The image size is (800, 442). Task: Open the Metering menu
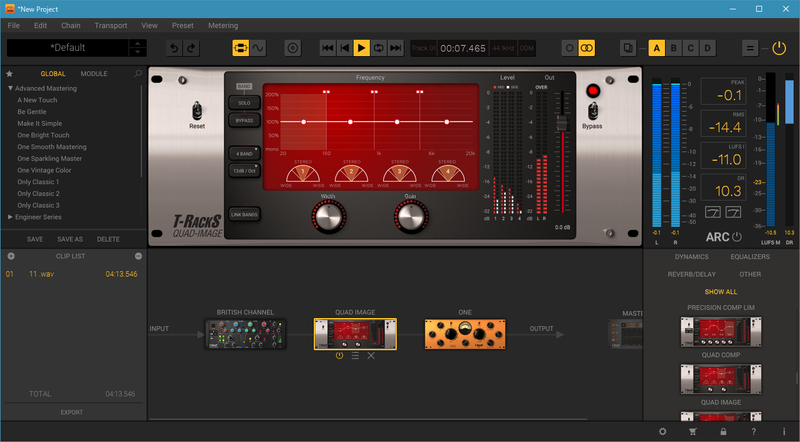point(223,26)
